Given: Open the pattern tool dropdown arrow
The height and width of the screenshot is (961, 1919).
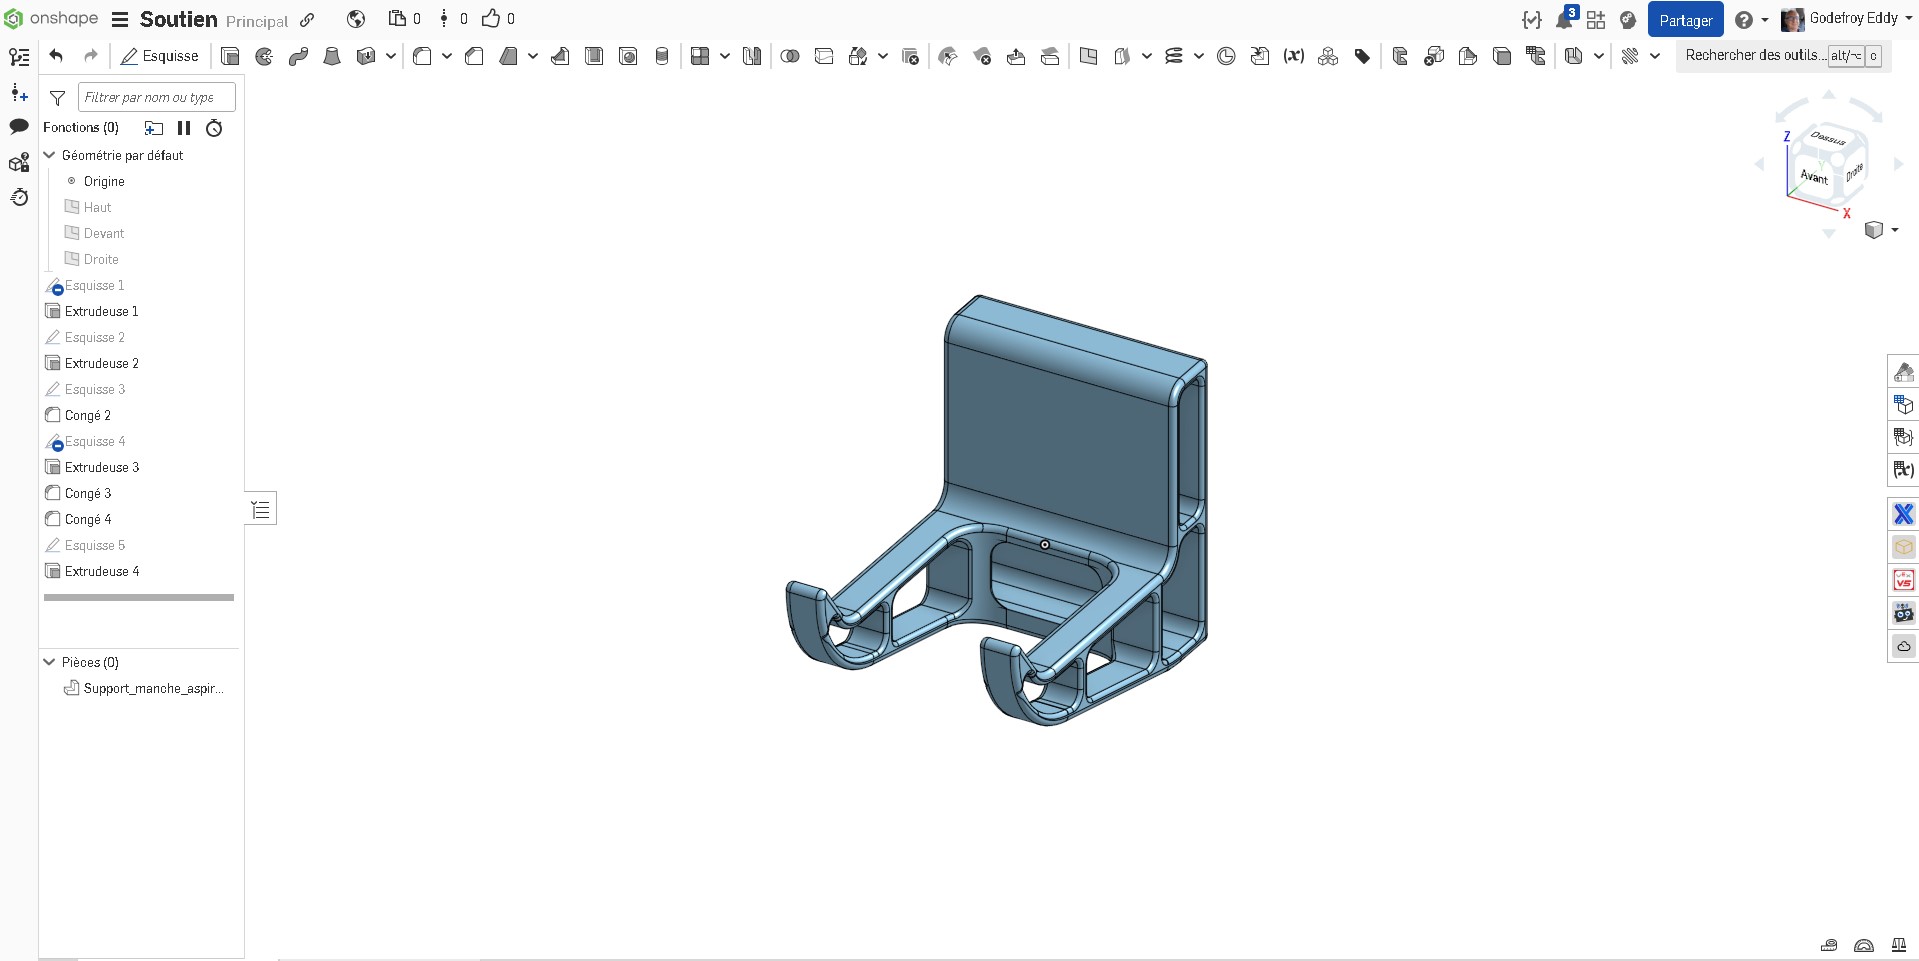Looking at the screenshot, I should click(x=725, y=56).
